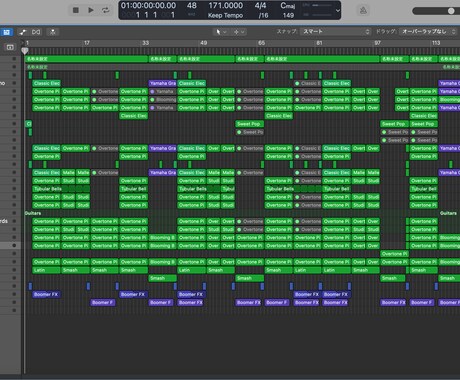
Task: Select the first Tubular Bells region
Action: pos(61,189)
